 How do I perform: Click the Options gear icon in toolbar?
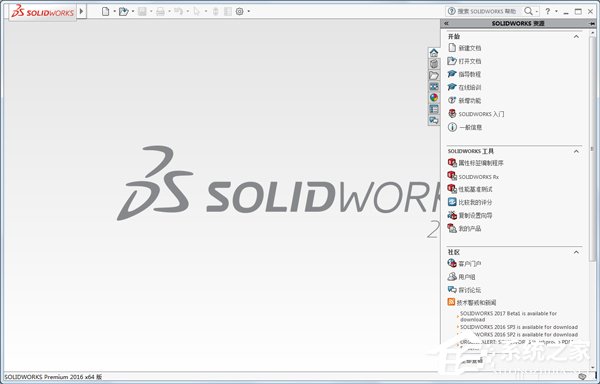click(x=240, y=11)
